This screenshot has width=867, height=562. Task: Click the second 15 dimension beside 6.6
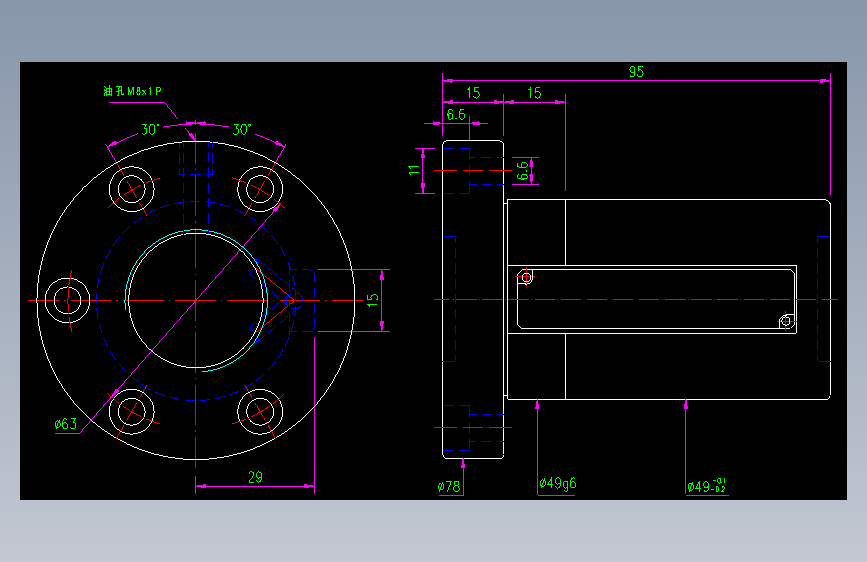[x=534, y=93]
